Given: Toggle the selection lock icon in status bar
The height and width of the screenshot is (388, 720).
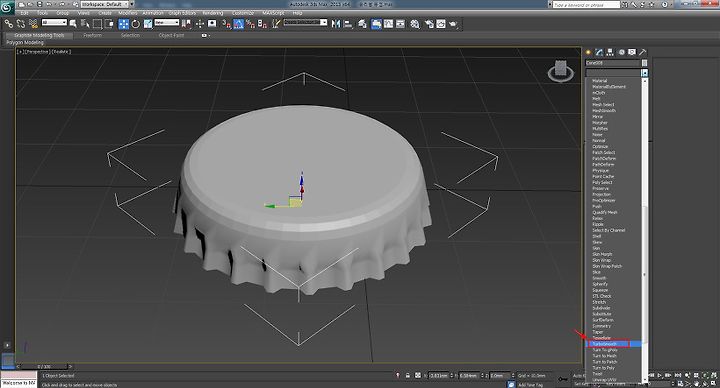Looking at the screenshot, I should [x=407, y=375].
